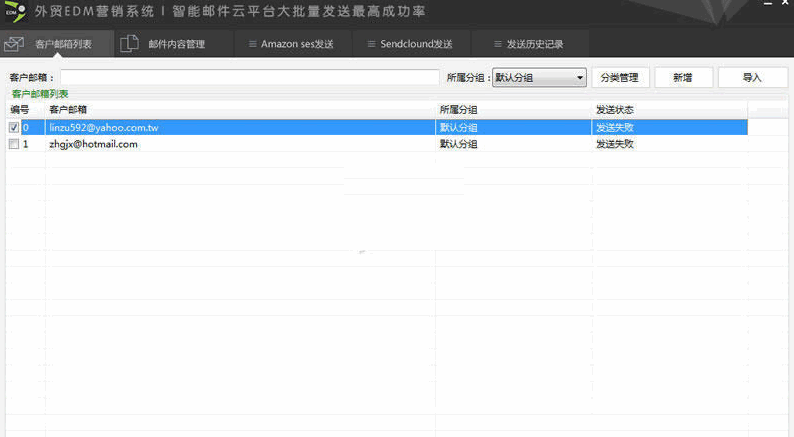Click the EDM app logo icon
The width and height of the screenshot is (794, 437).
[15, 11]
